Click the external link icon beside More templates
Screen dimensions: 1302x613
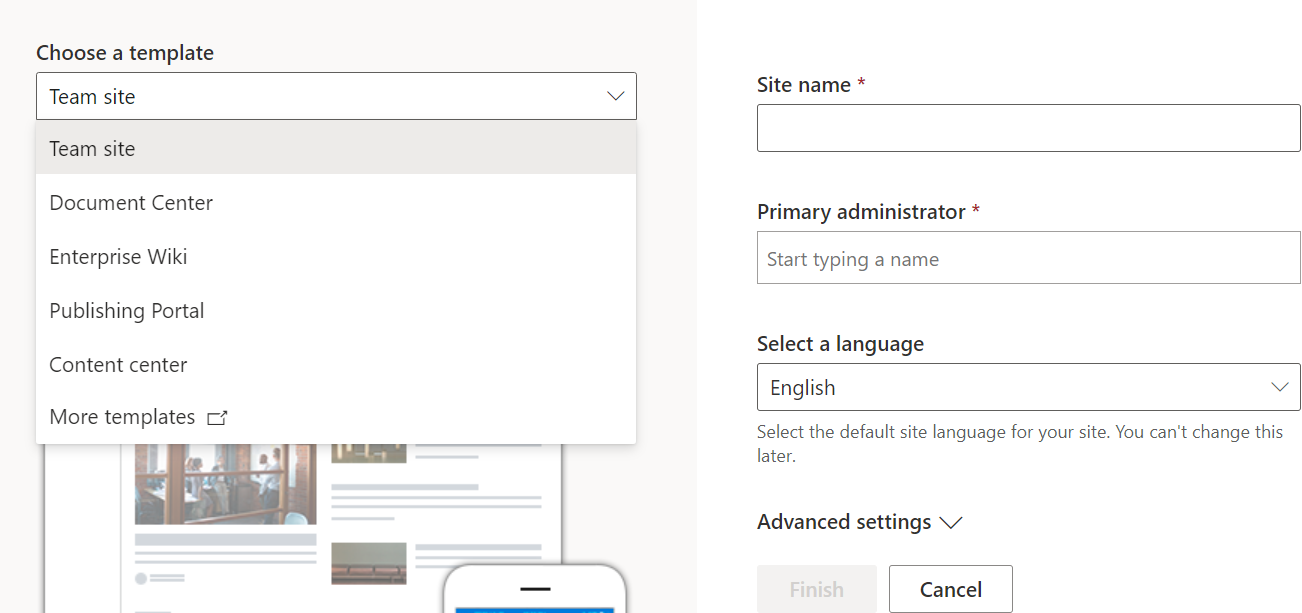(x=217, y=418)
